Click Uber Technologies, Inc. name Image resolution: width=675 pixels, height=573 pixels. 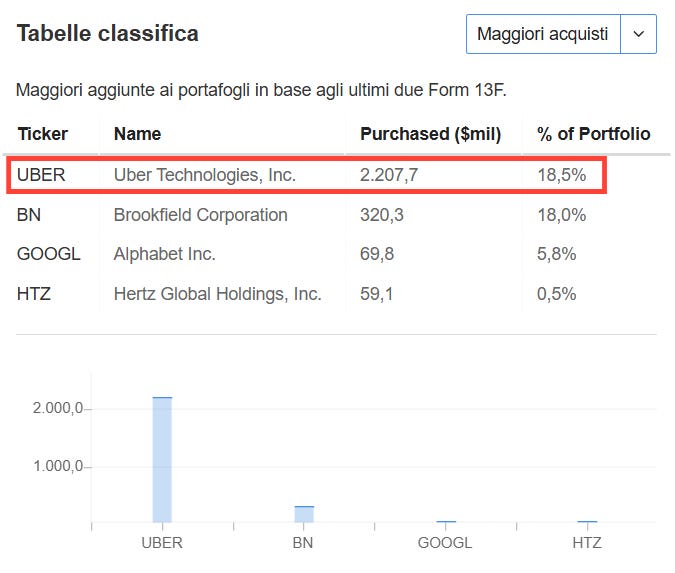(x=204, y=175)
